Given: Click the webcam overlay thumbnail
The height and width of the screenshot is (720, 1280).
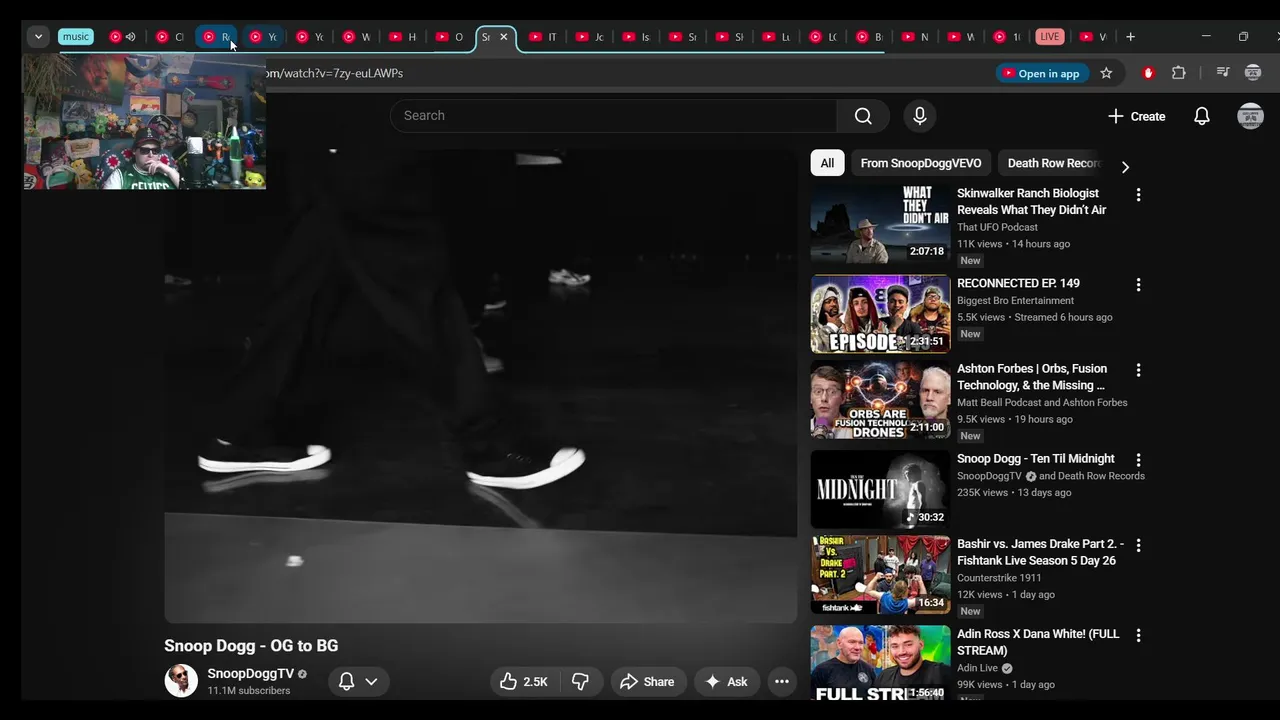Looking at the screenshot, I should (144, 122).
